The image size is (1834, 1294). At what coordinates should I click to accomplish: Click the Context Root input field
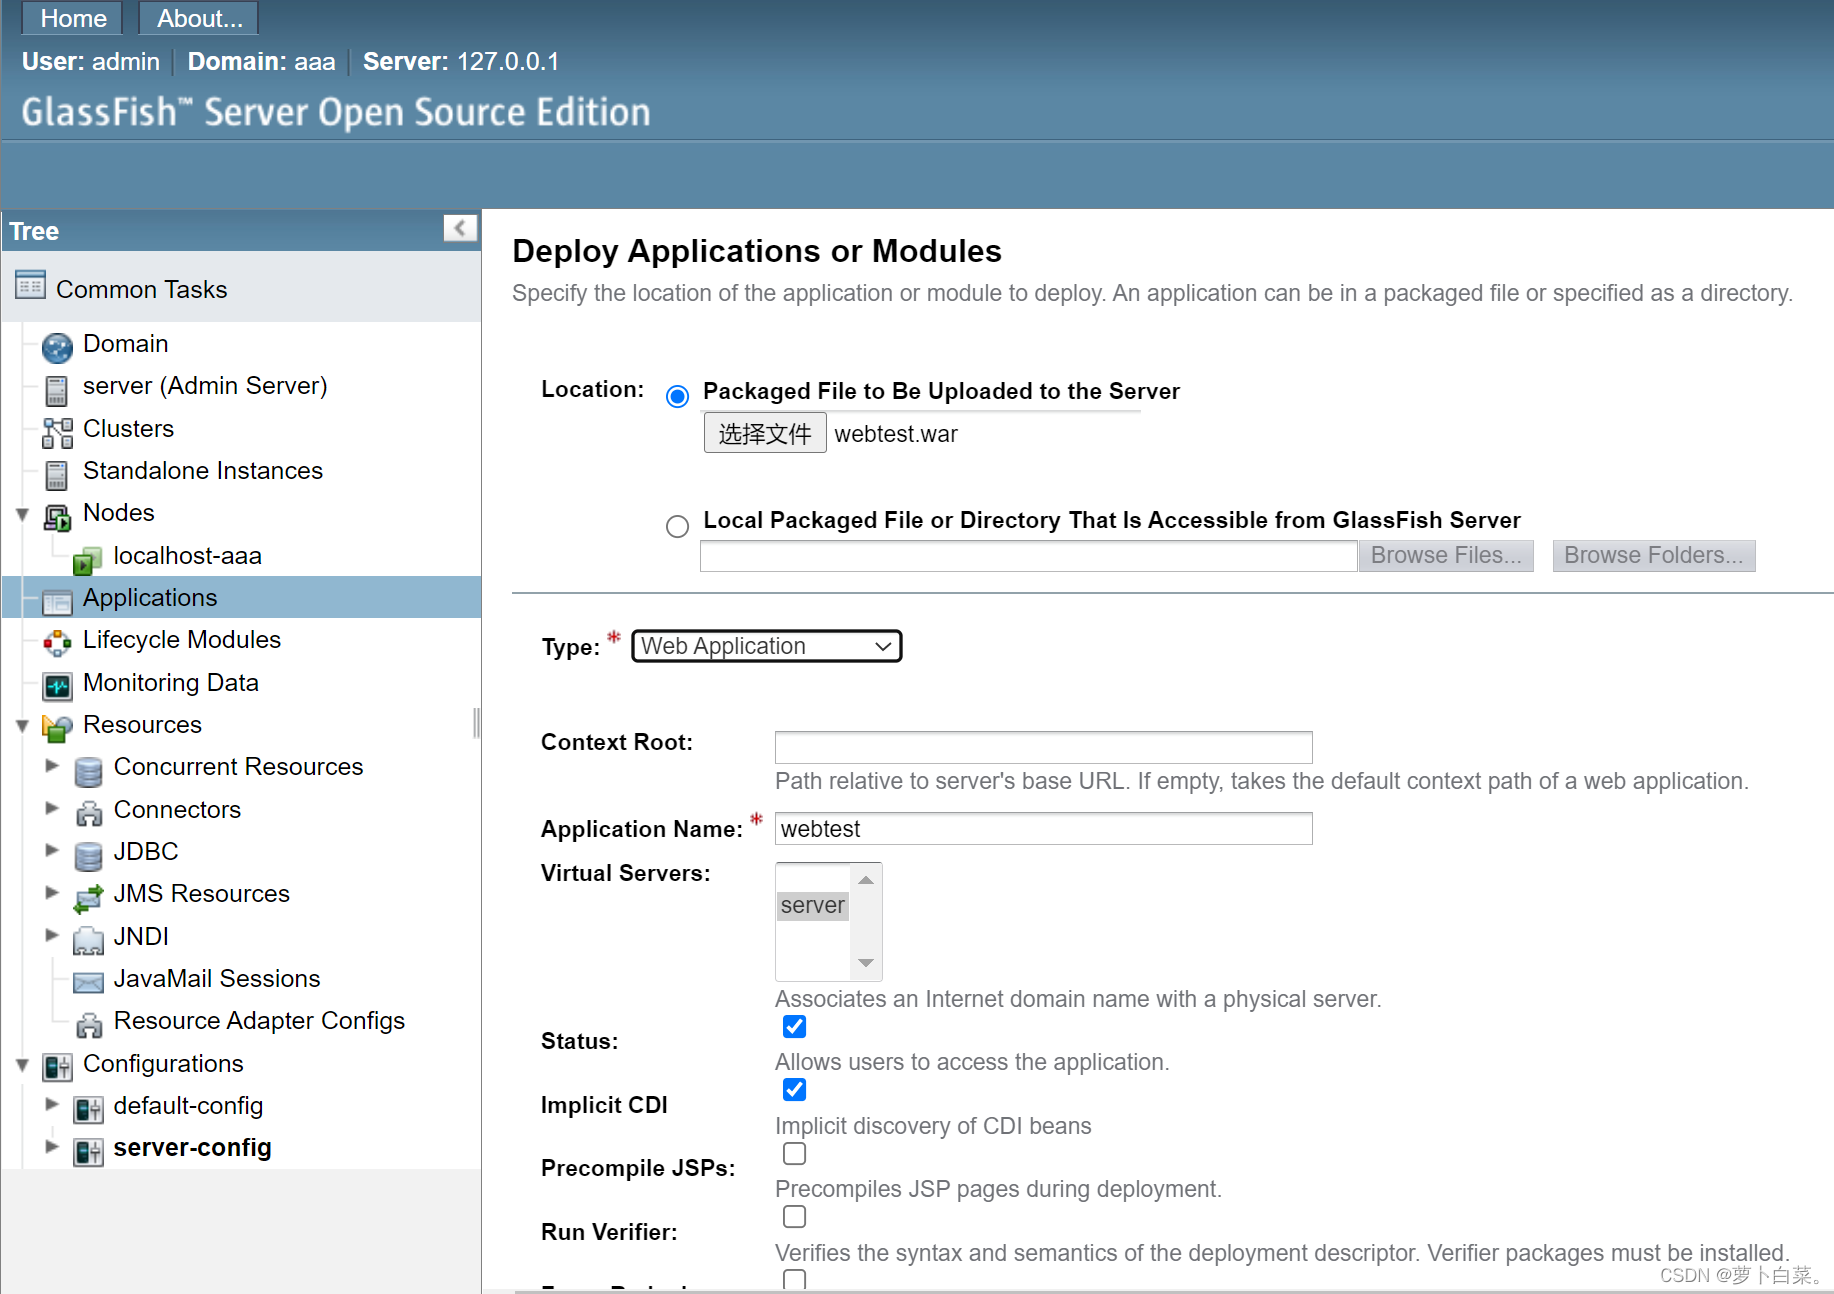1043,747
